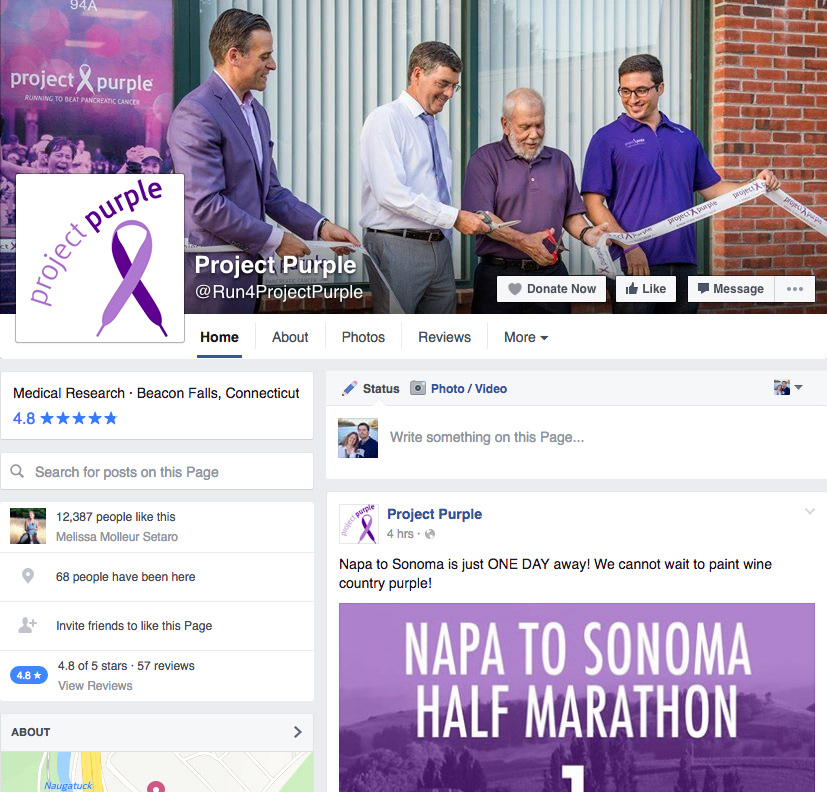Click the blue 4.8 star rating badge
827x792 pixels.
click(x=29, y=675)
